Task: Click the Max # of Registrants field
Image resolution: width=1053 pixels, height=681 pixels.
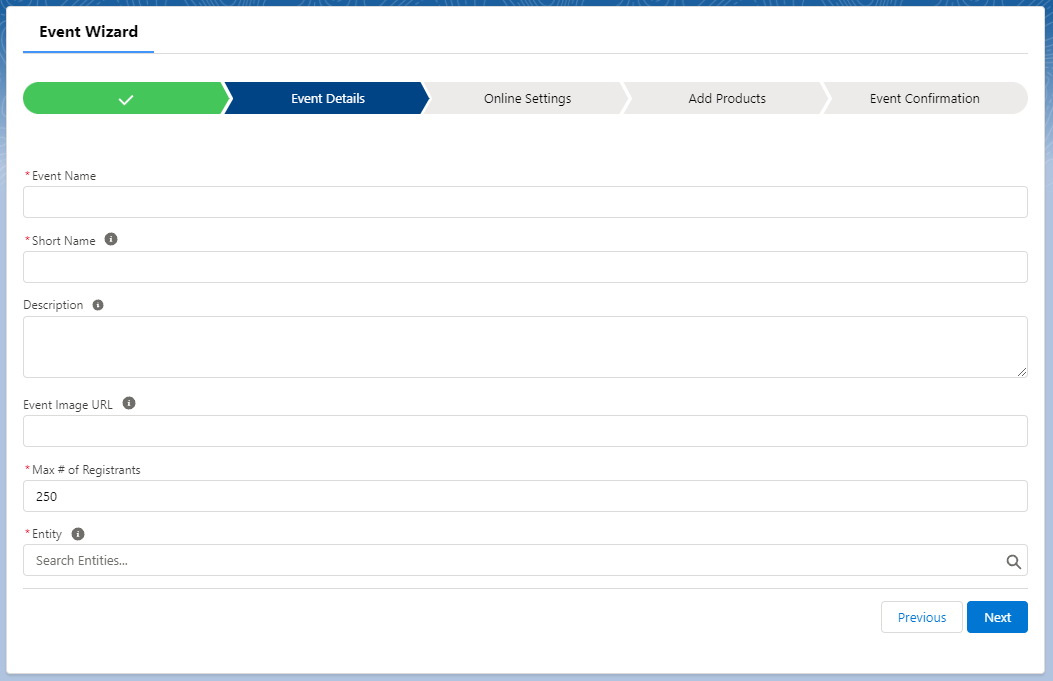Action: click(x=525, y=496)
